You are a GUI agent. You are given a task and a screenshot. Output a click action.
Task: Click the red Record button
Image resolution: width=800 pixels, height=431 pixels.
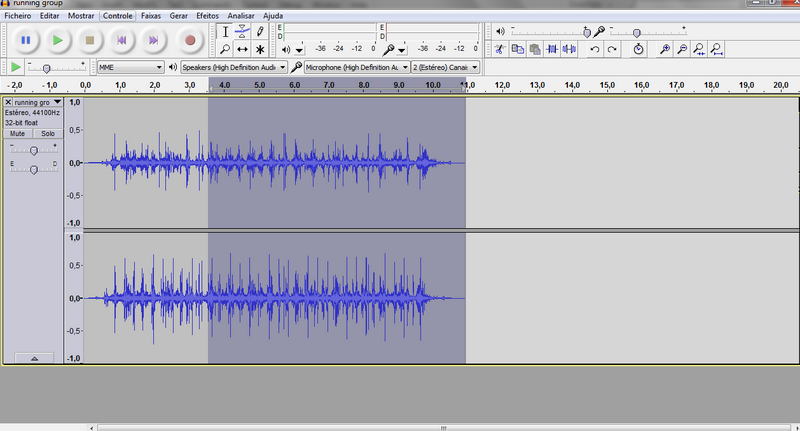pos(190,40)
